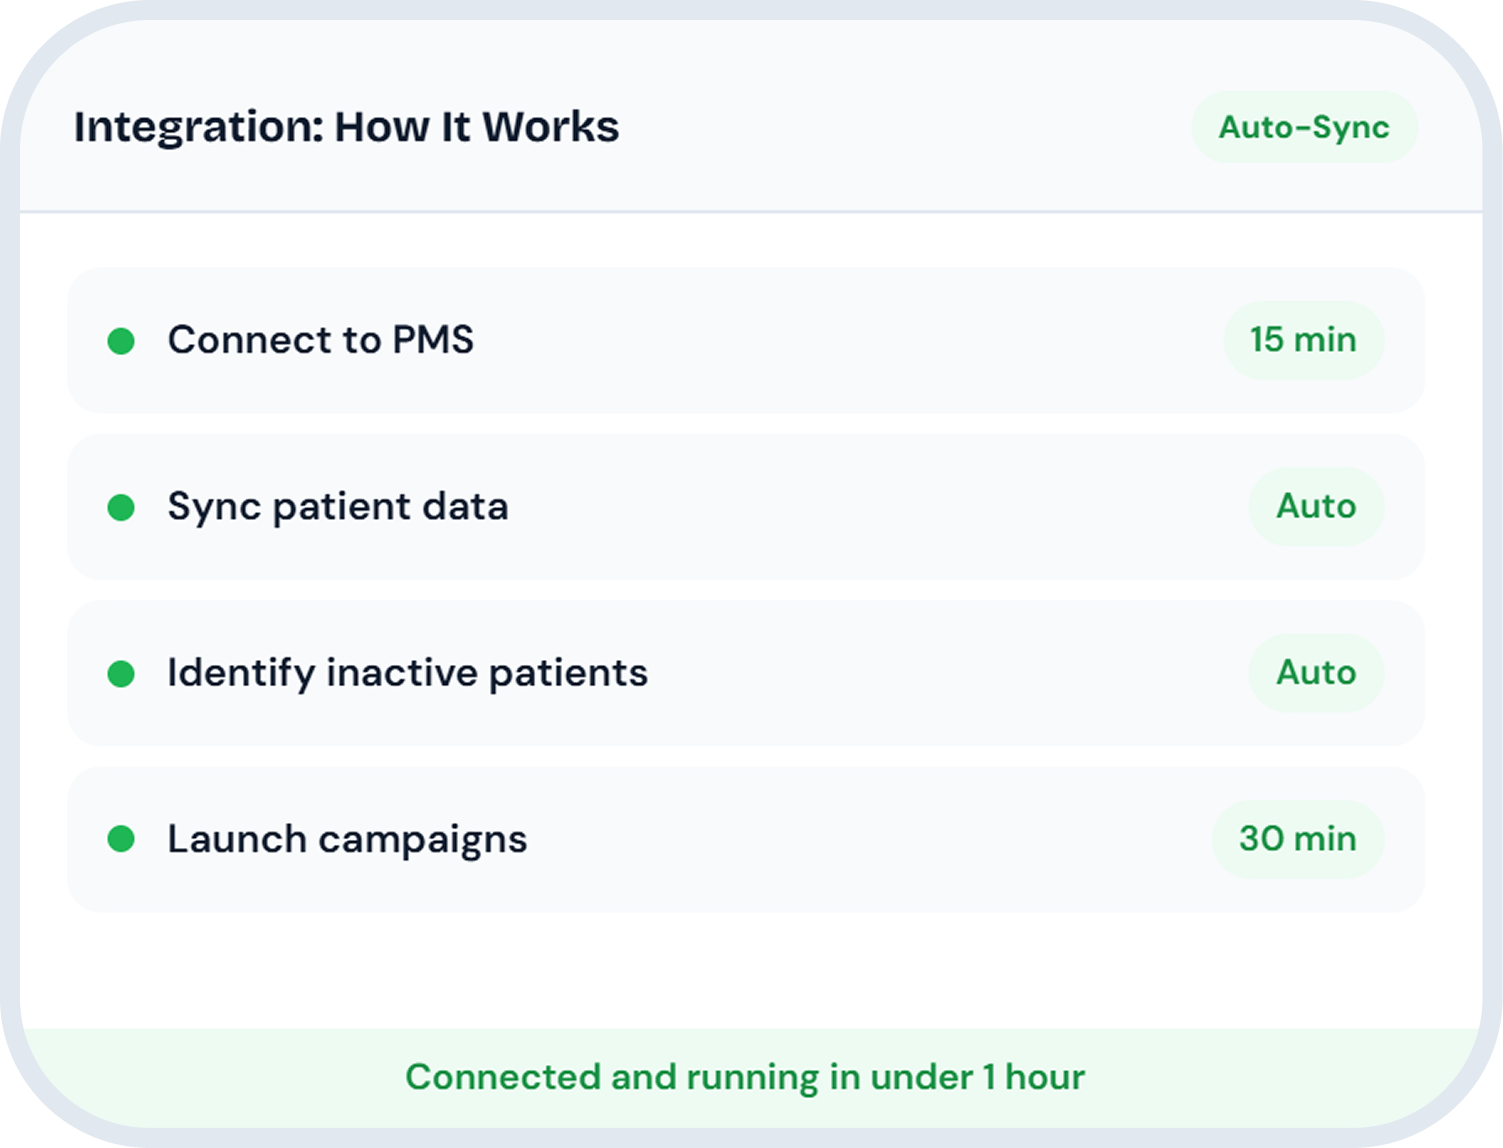
Task: Click the word PMS in the first step
Action: (433, 340)
